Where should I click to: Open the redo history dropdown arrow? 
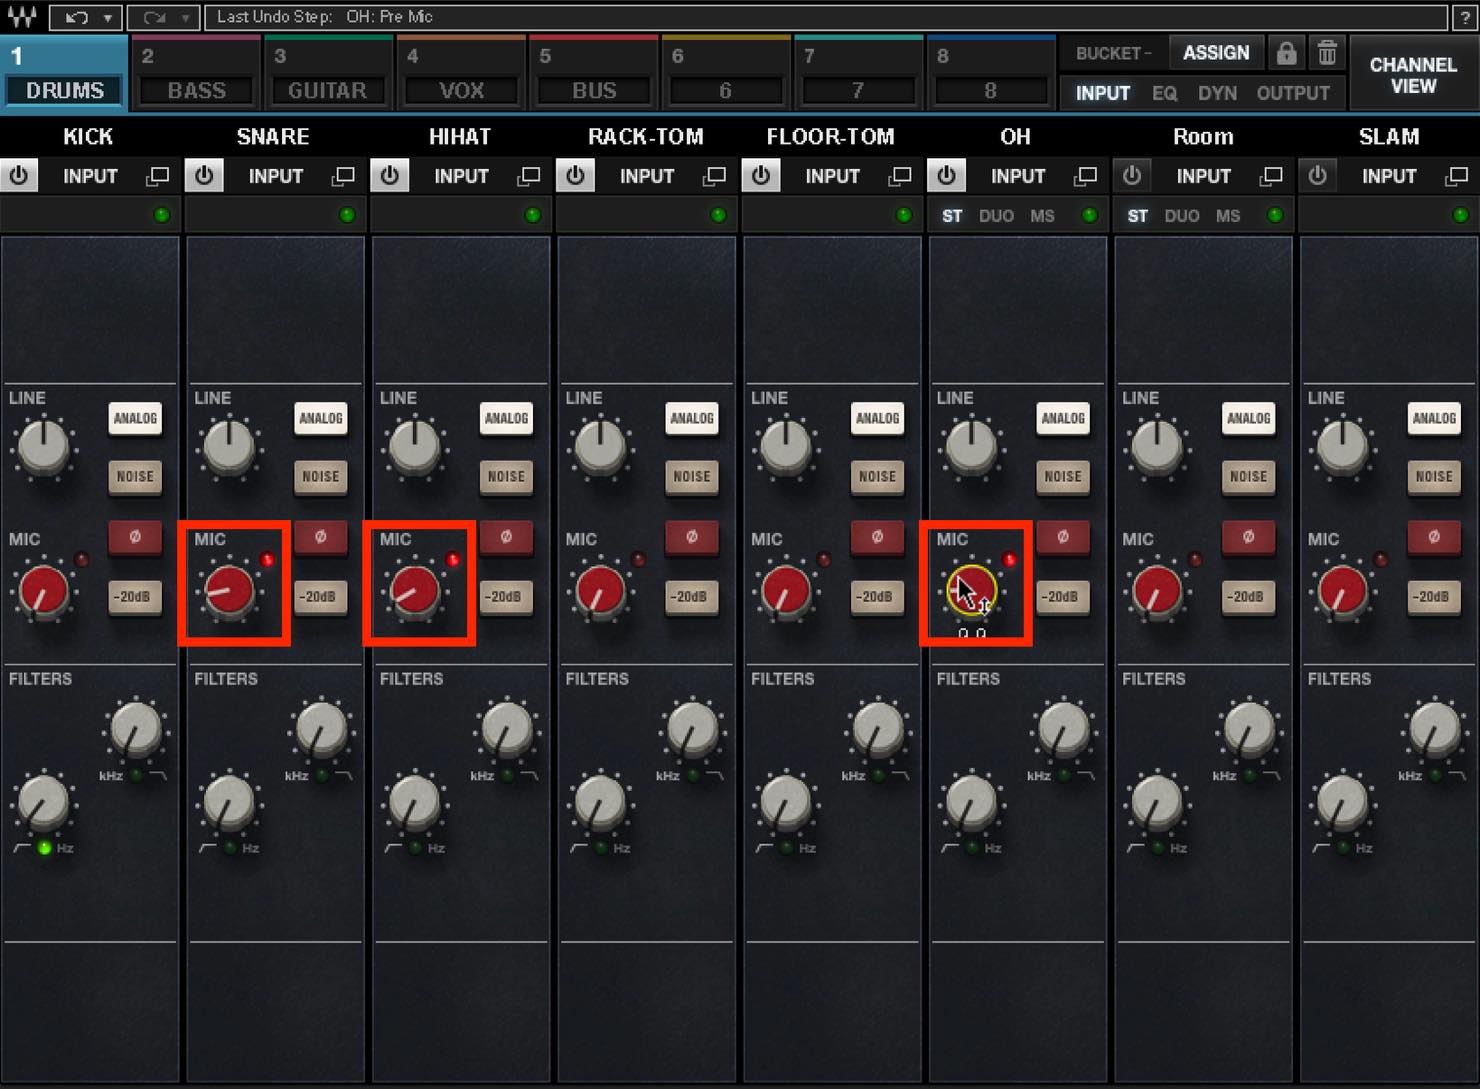click(185, 17)
